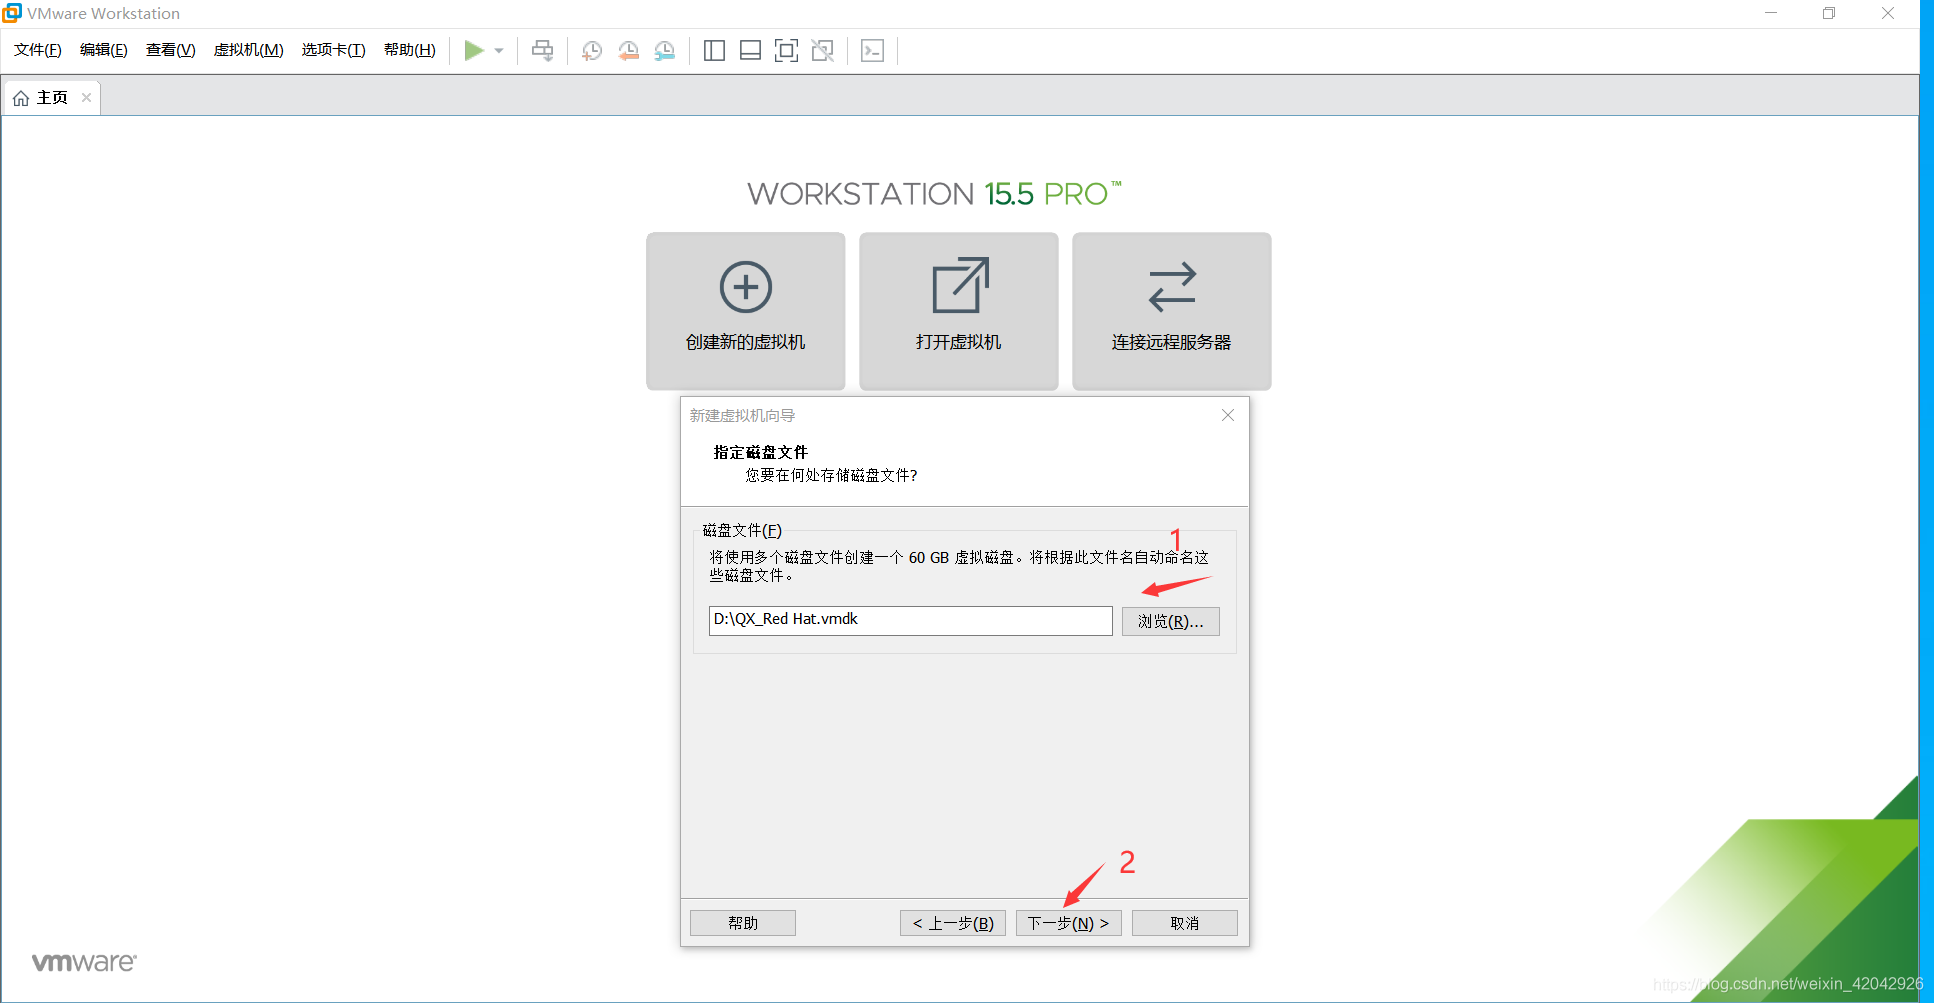Open the 编辑(E) menu
Image resolution: width=1934 pixels, height=1003 pixels.
(x=104, y=50)
